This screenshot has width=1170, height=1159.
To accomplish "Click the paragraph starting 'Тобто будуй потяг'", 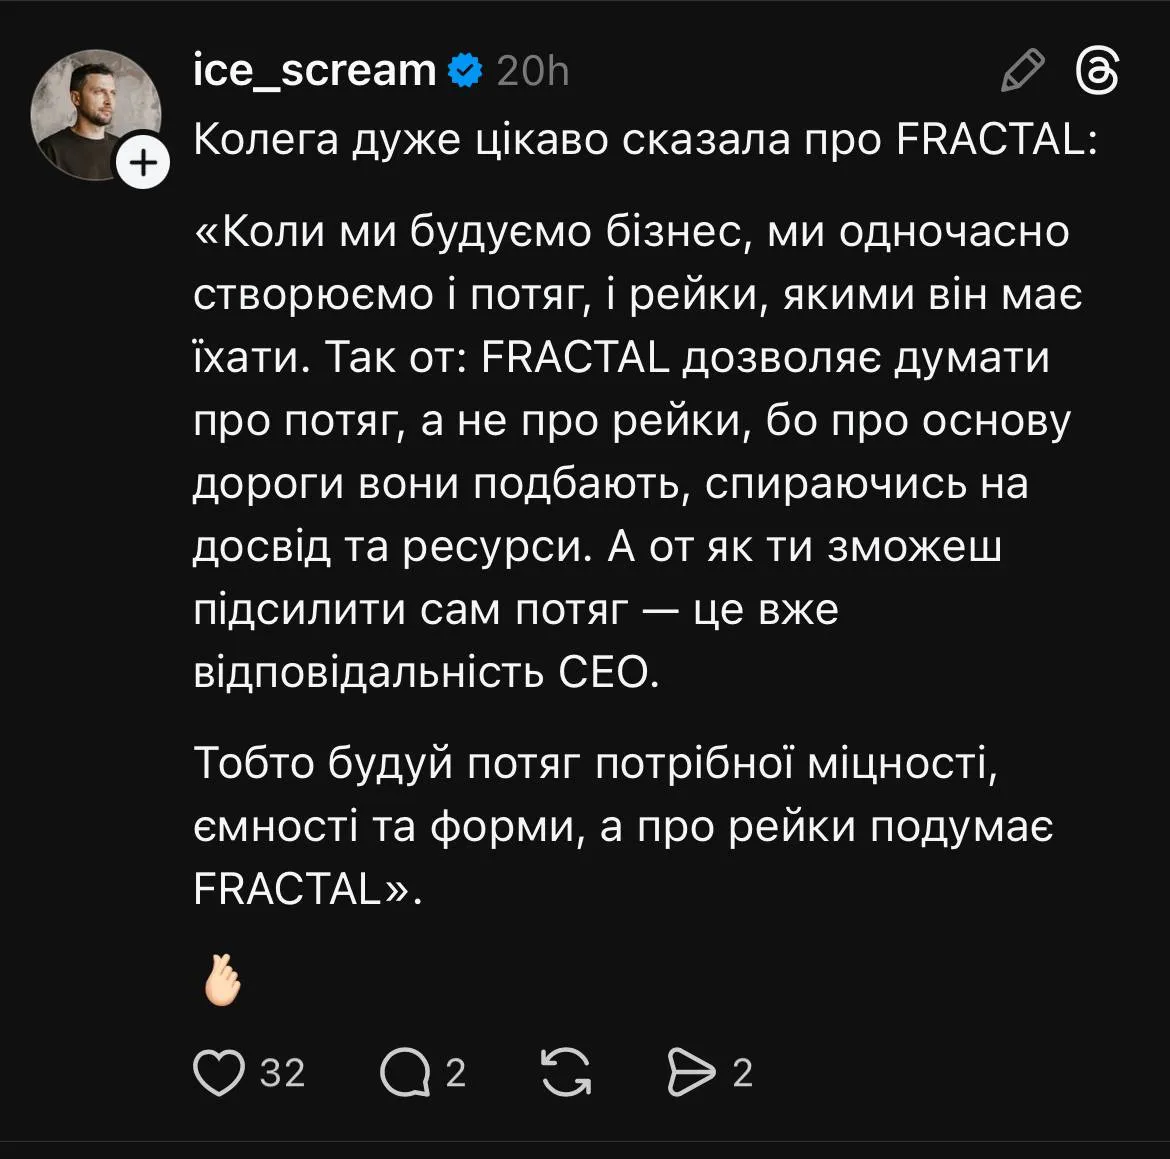I will pos(623,826).
